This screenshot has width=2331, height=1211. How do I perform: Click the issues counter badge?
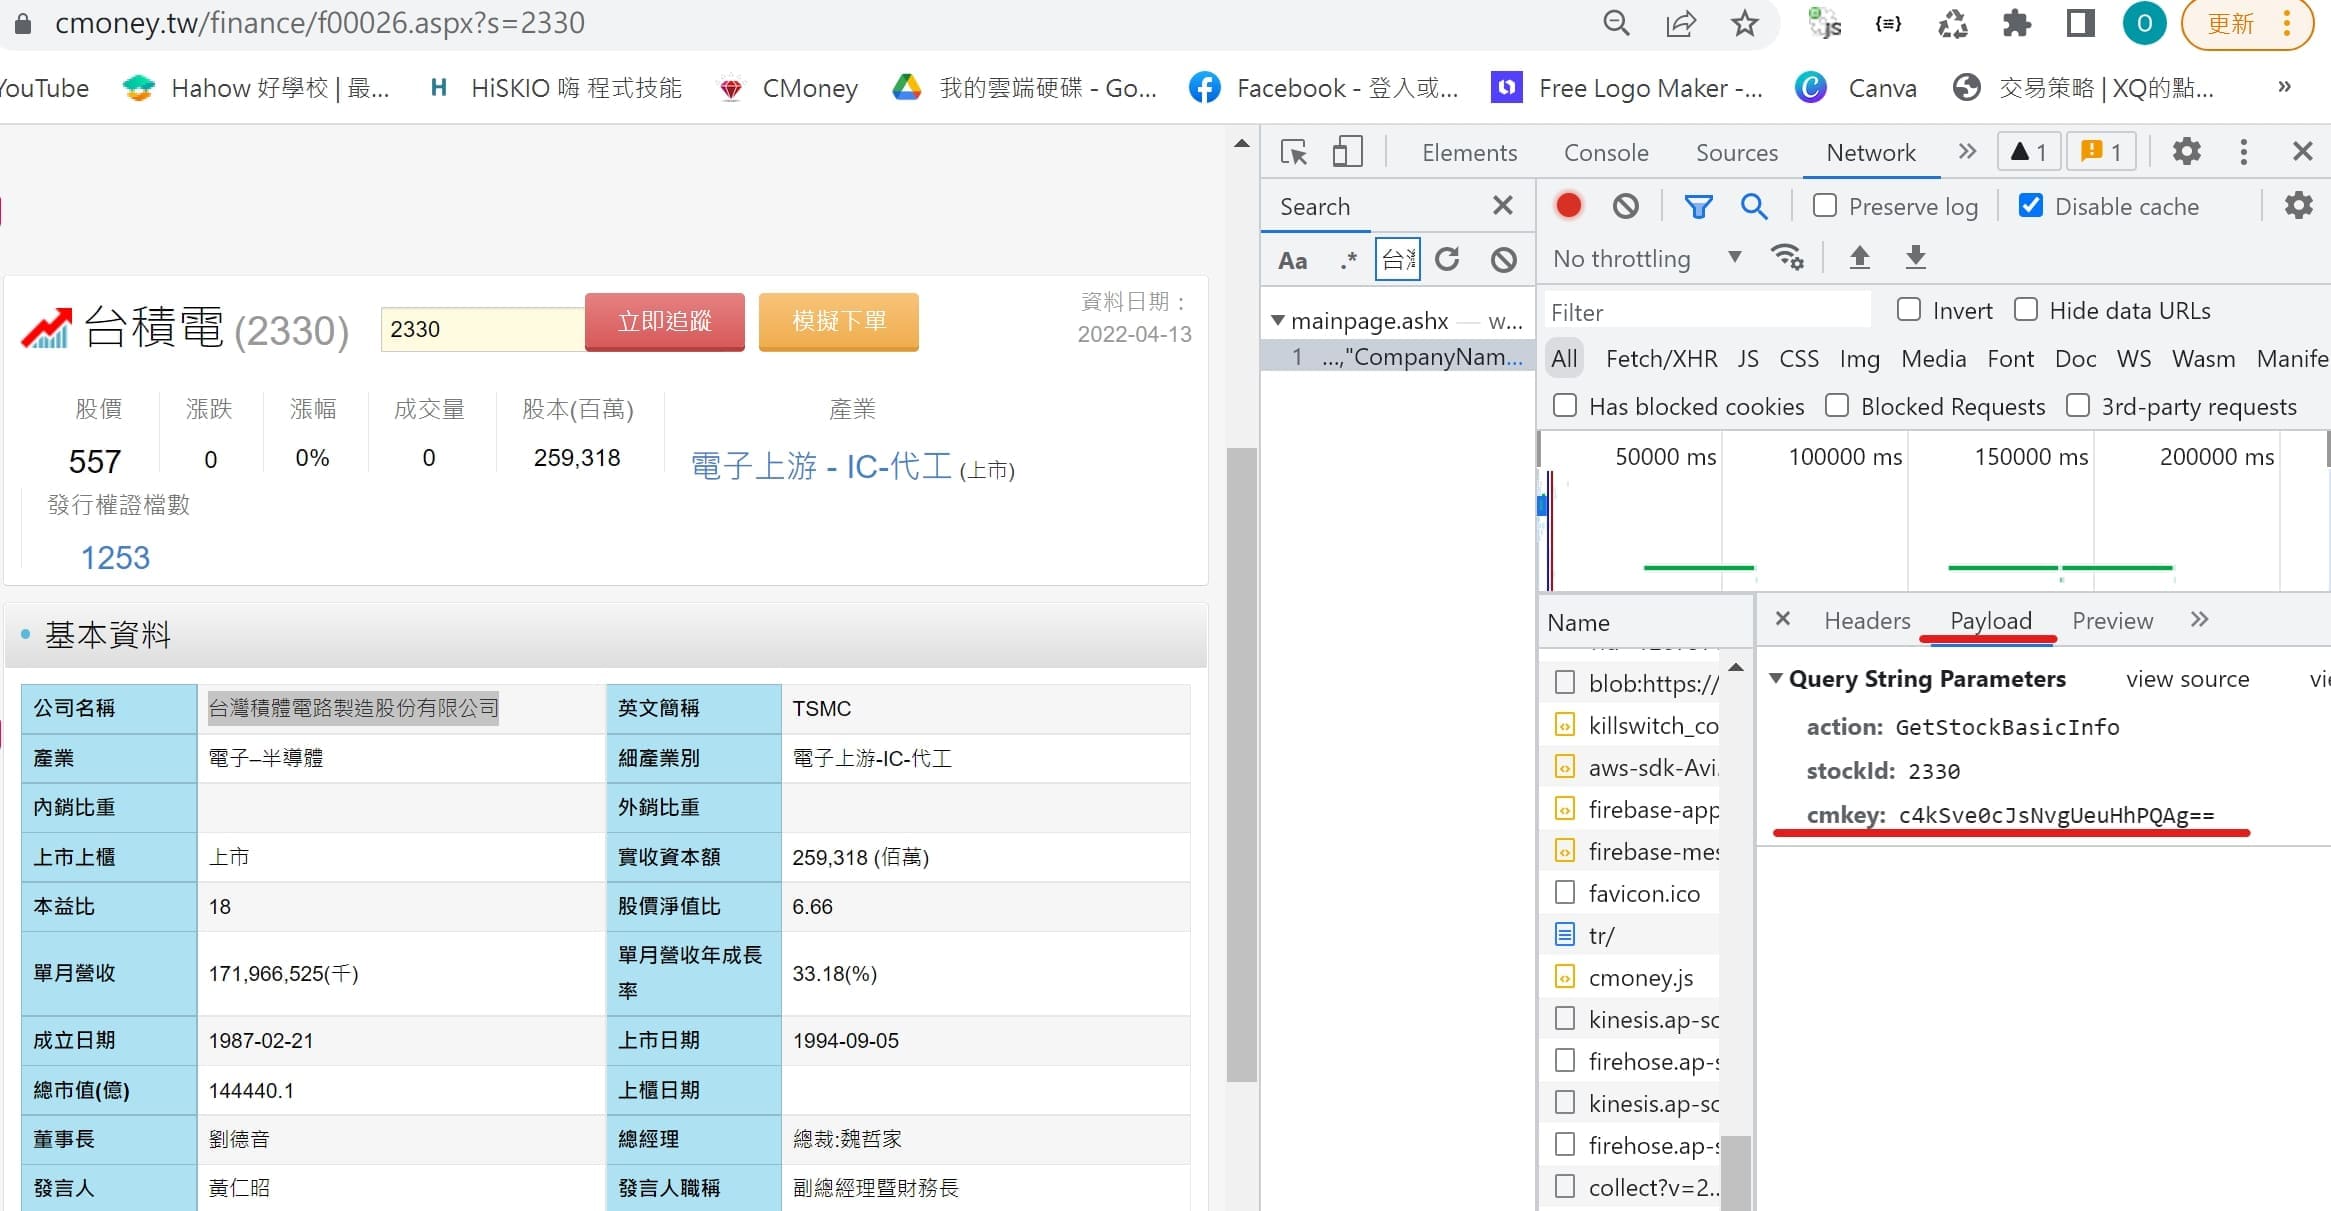(2100, 151)
